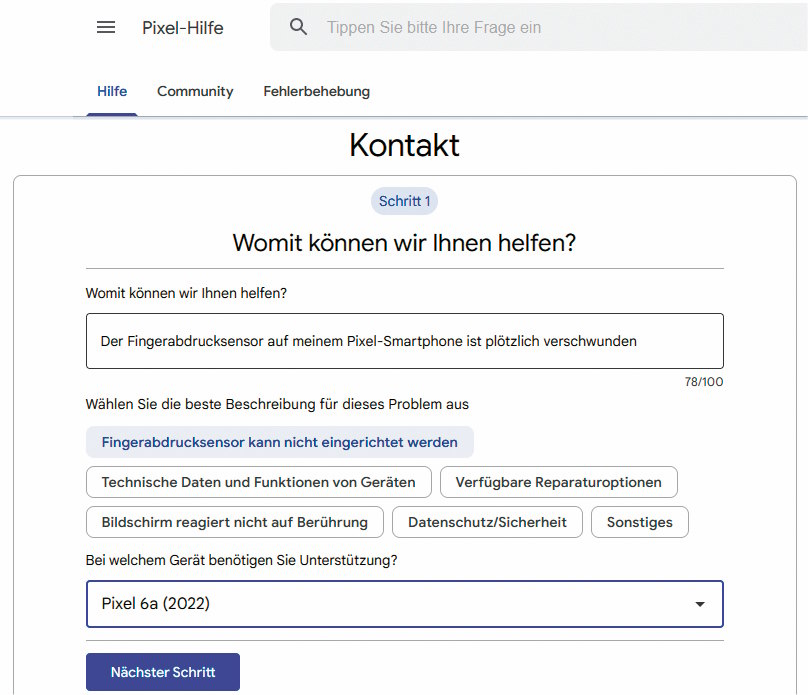
Task: Click the 78/100 character counter
Action: 705,382
